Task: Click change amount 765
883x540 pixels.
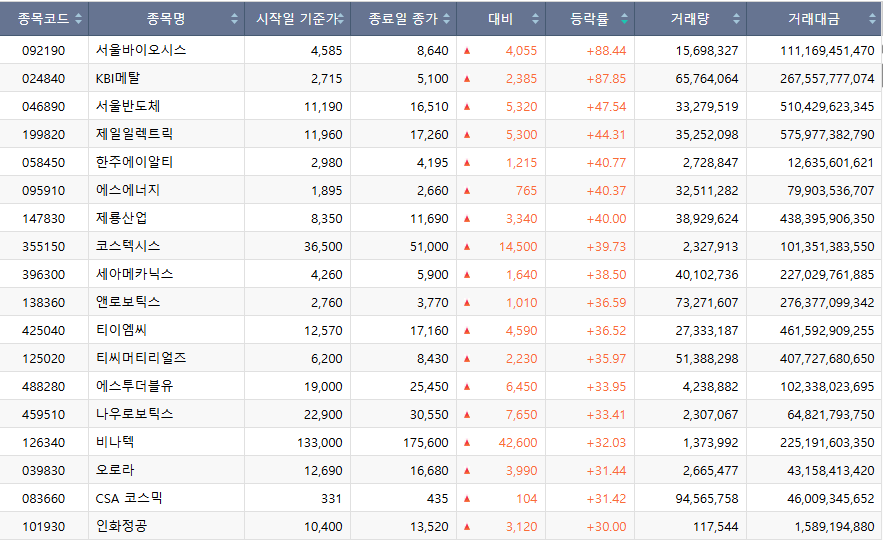Action: point(527,191)
